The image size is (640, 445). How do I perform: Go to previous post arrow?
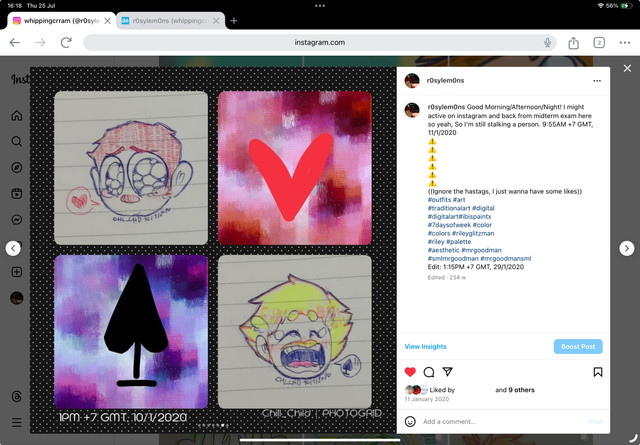click(13, 248)
